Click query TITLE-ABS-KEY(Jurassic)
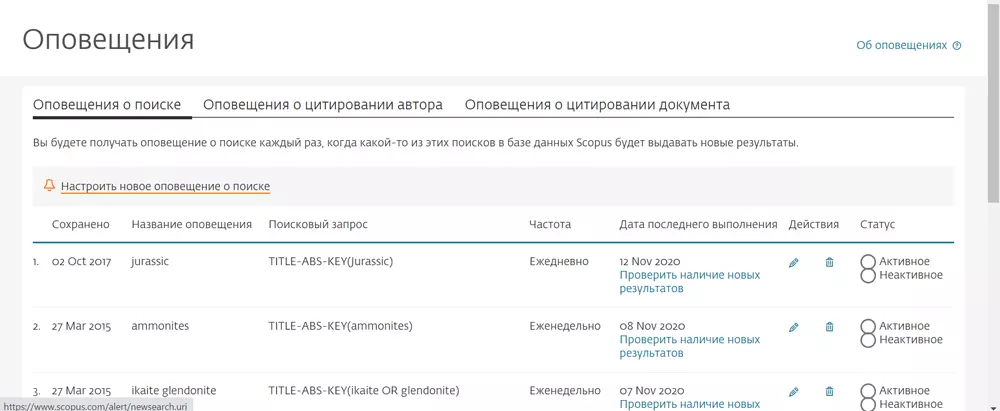Viewport: 1000px width, 411px height. (x=330, y=261)
